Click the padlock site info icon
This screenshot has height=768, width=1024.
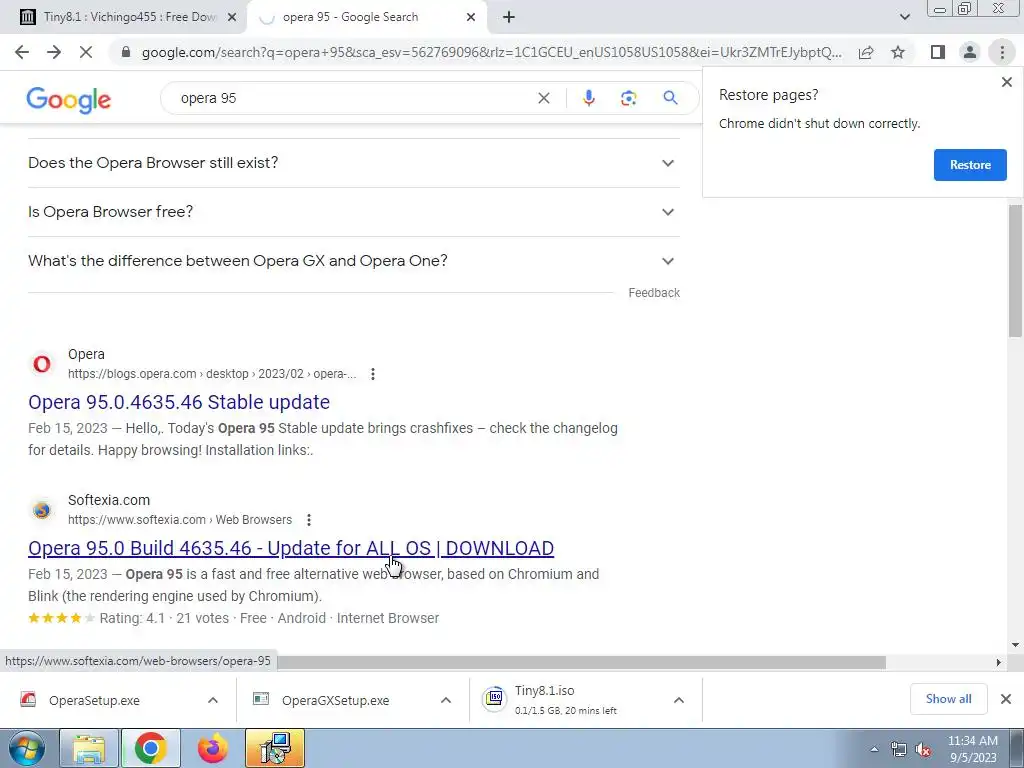pyautogui.click(x=126, y=52)
